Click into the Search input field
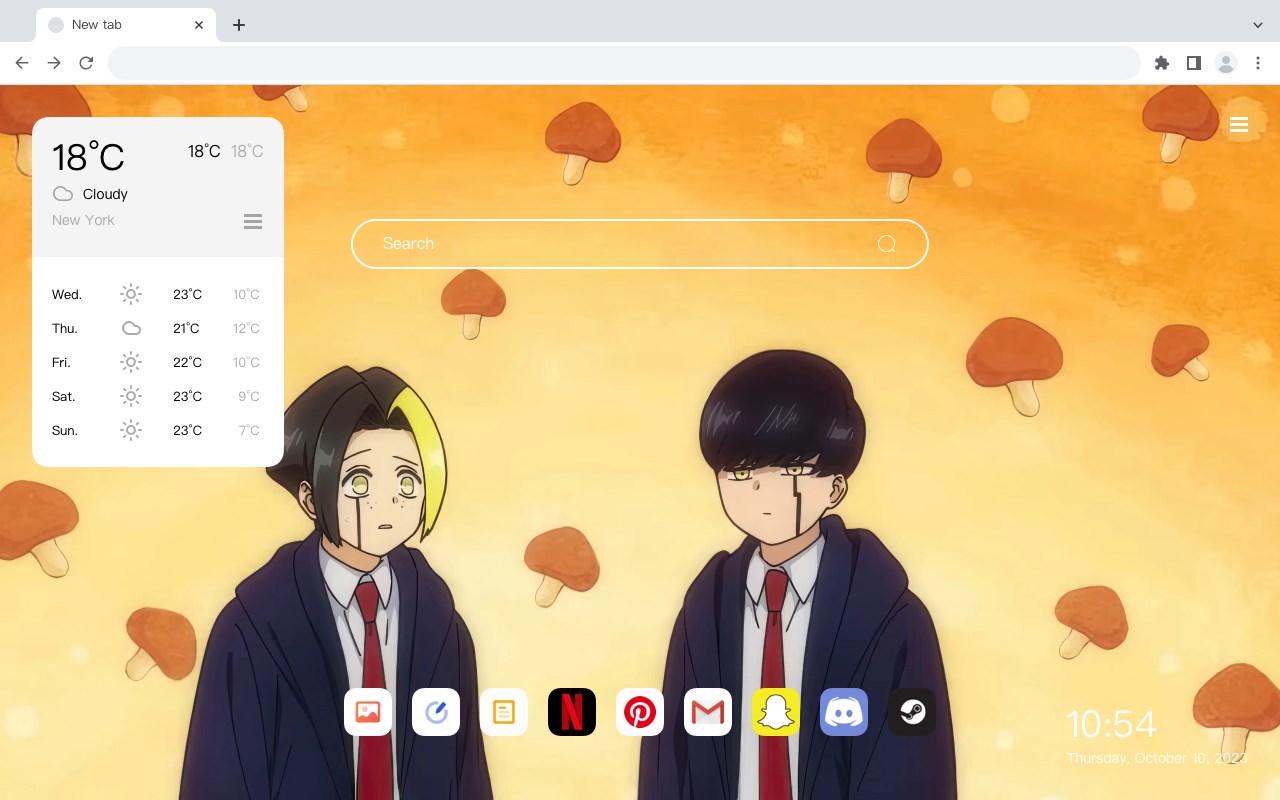Viewport: 1280px width, 800px height. (x=640, y=244)
